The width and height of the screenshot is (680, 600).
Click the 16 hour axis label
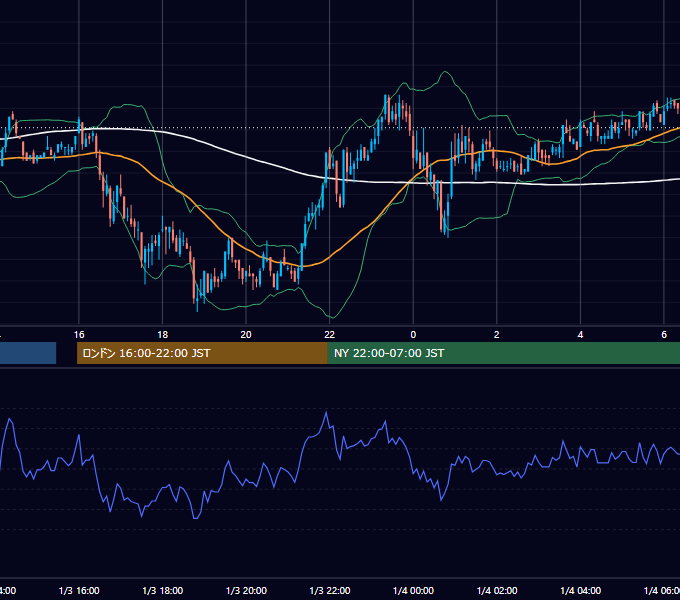(x=79, y=334)
